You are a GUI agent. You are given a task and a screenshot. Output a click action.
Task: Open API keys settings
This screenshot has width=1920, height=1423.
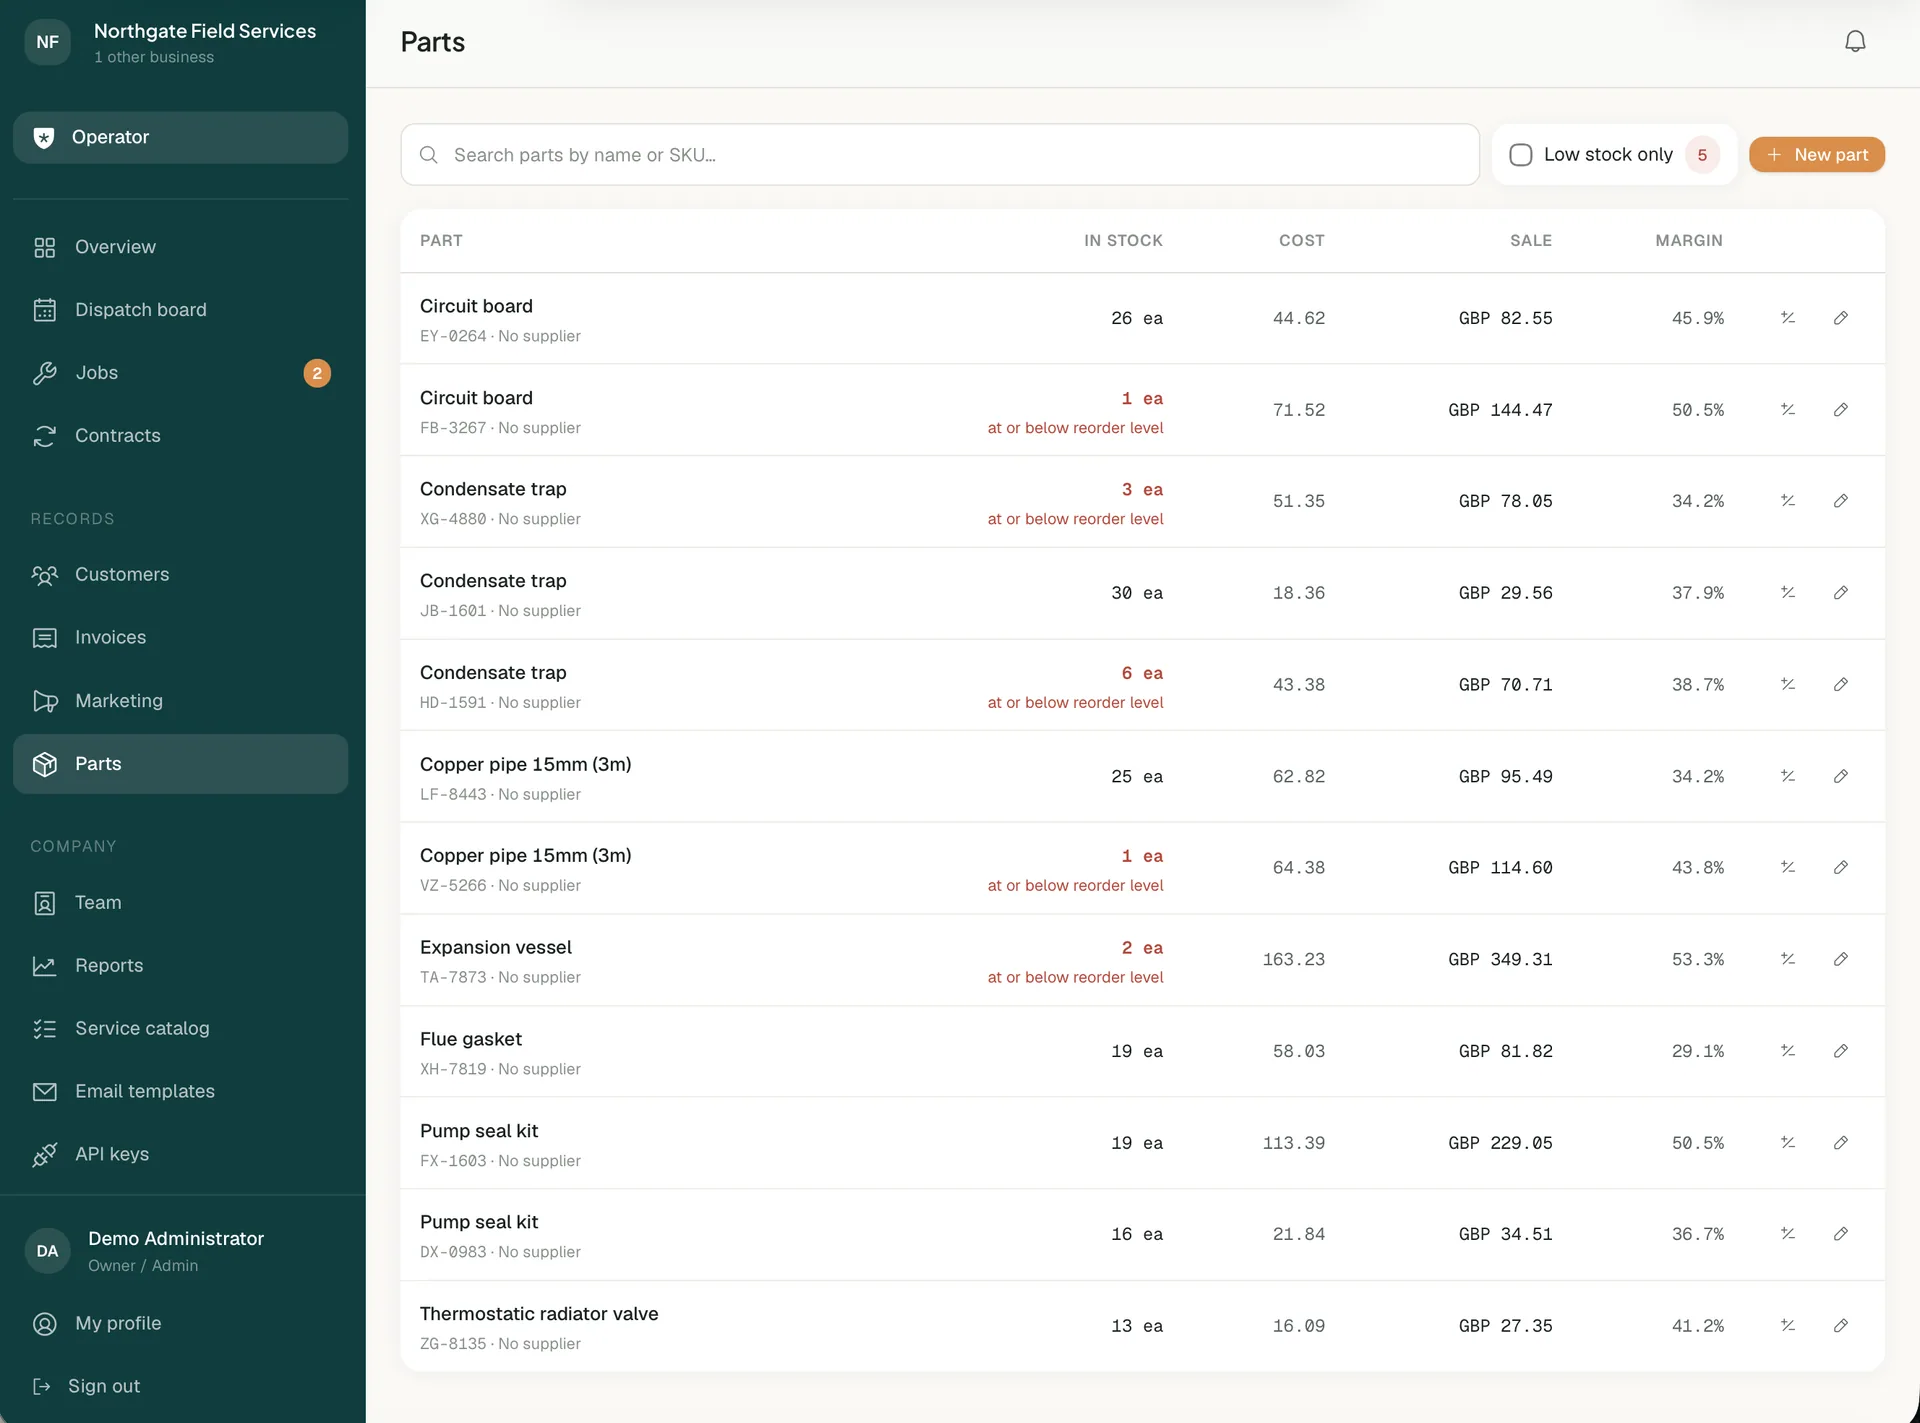click(x=181, y=1155)
